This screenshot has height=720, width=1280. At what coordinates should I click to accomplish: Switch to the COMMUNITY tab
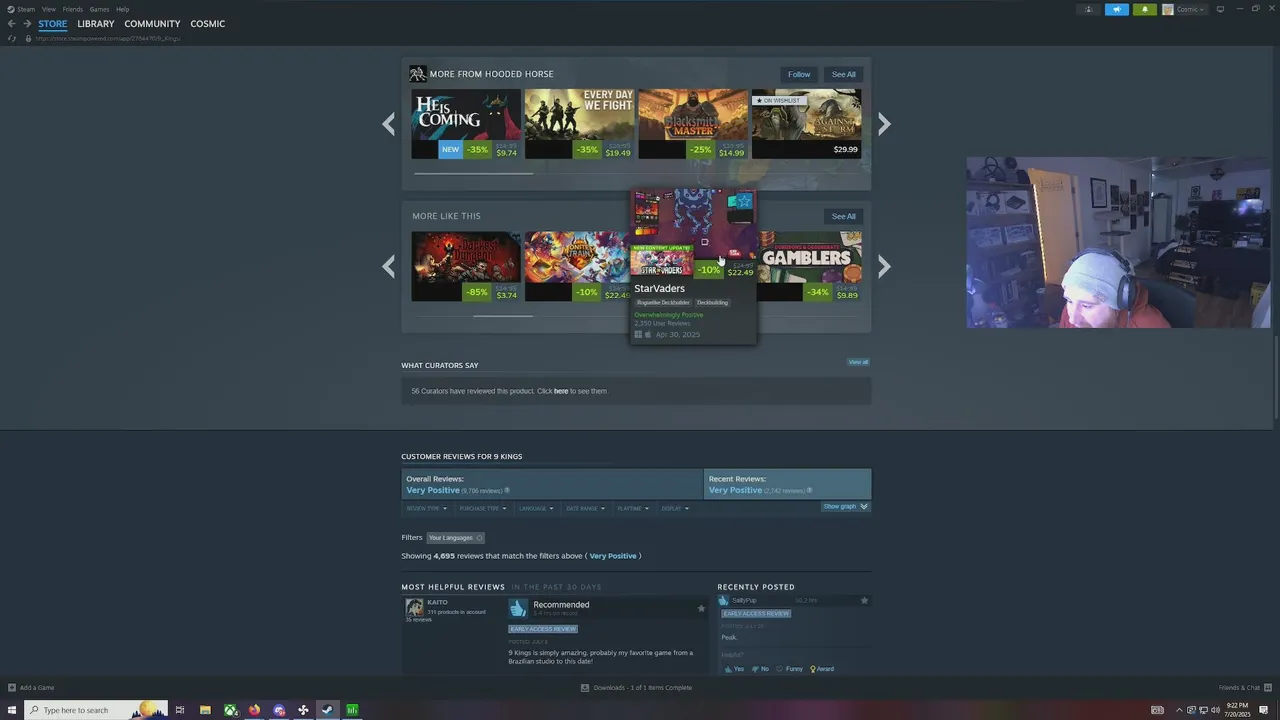(152, 23)
